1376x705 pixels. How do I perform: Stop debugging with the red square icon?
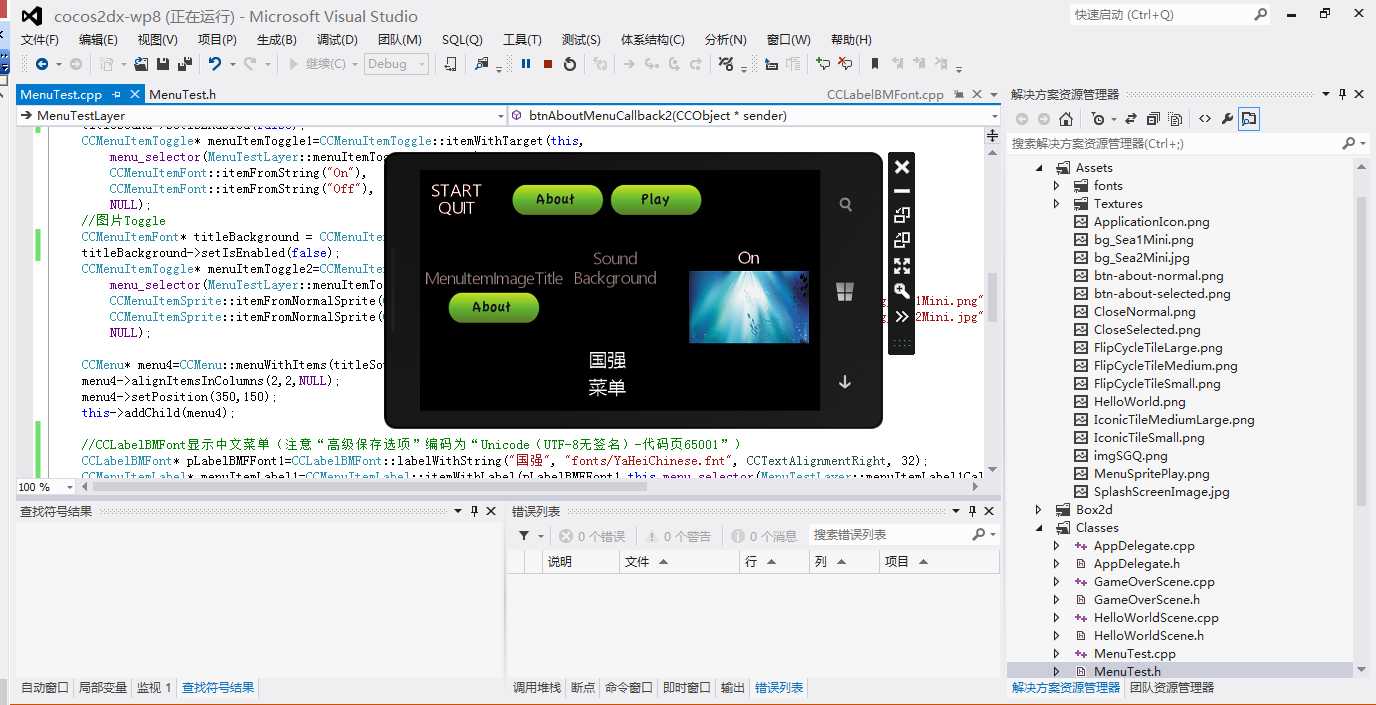coord(548,64)
